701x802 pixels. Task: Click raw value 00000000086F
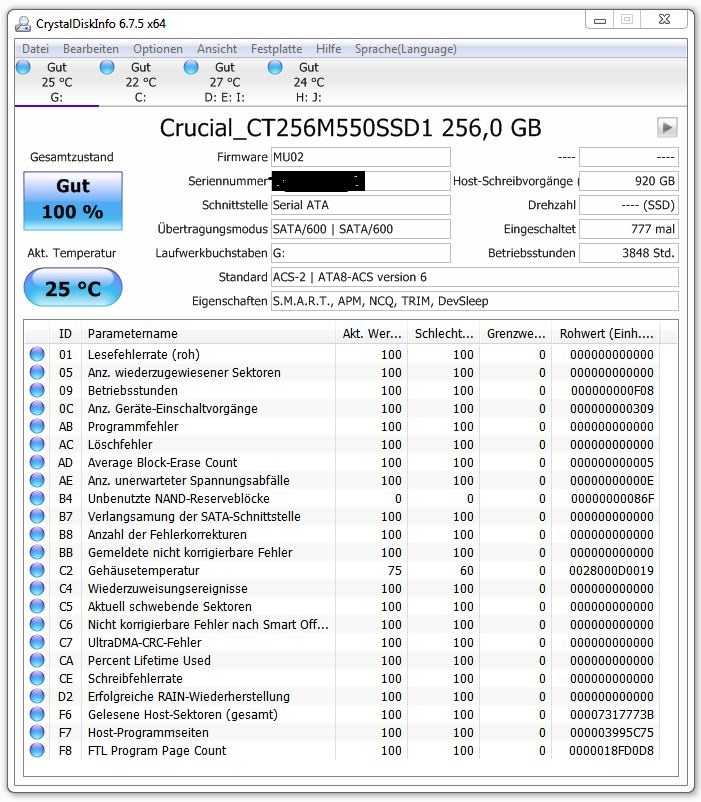[x=613, y=498]
